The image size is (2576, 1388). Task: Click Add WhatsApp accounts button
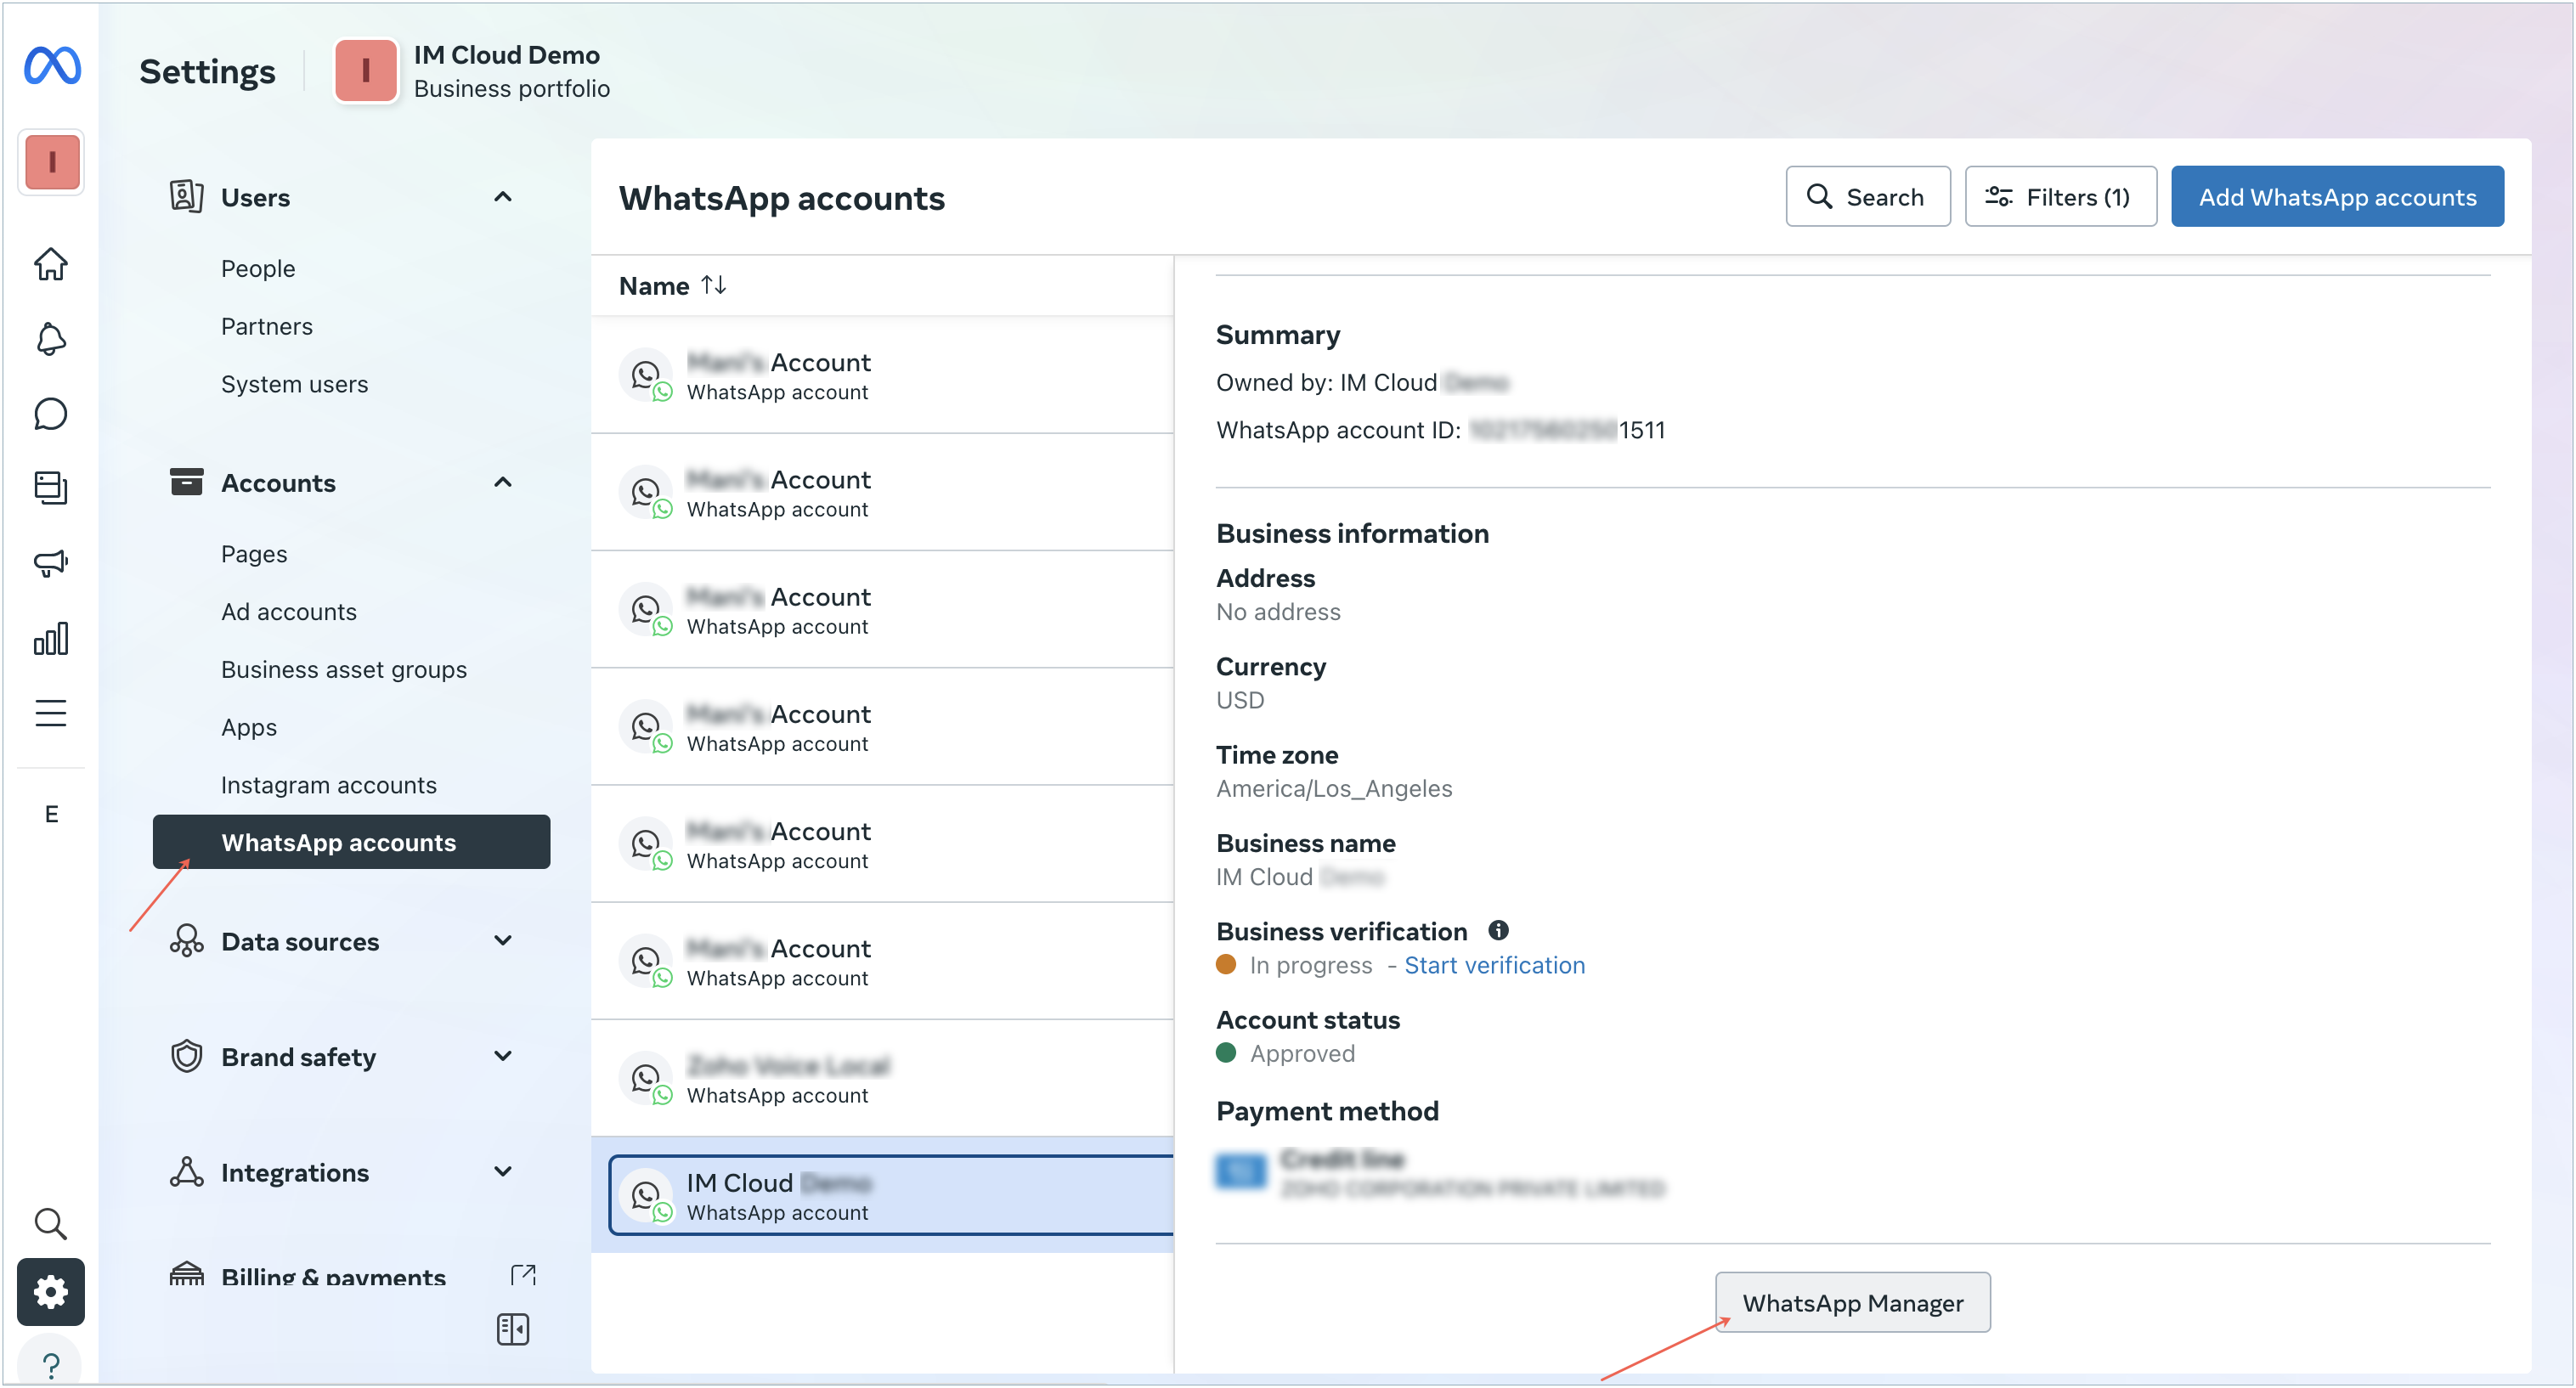[2337, 197]
